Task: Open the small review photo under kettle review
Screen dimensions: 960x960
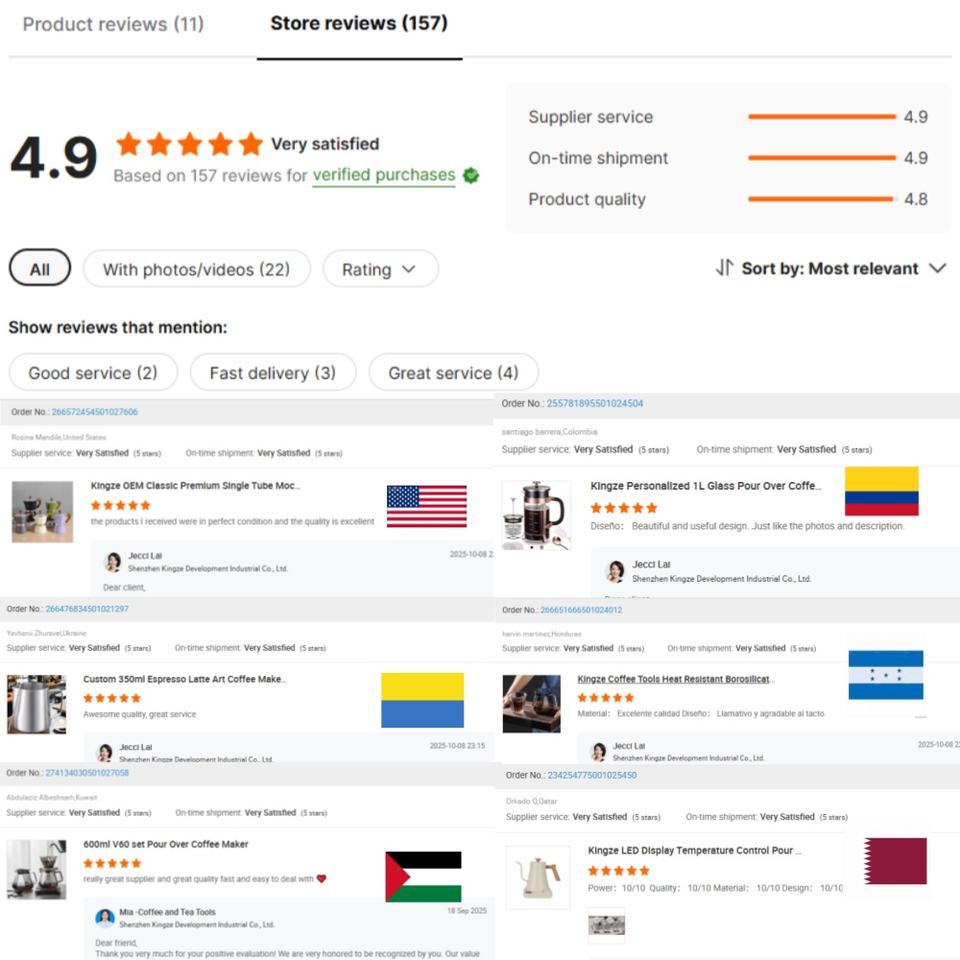Action: coord(606,924)
